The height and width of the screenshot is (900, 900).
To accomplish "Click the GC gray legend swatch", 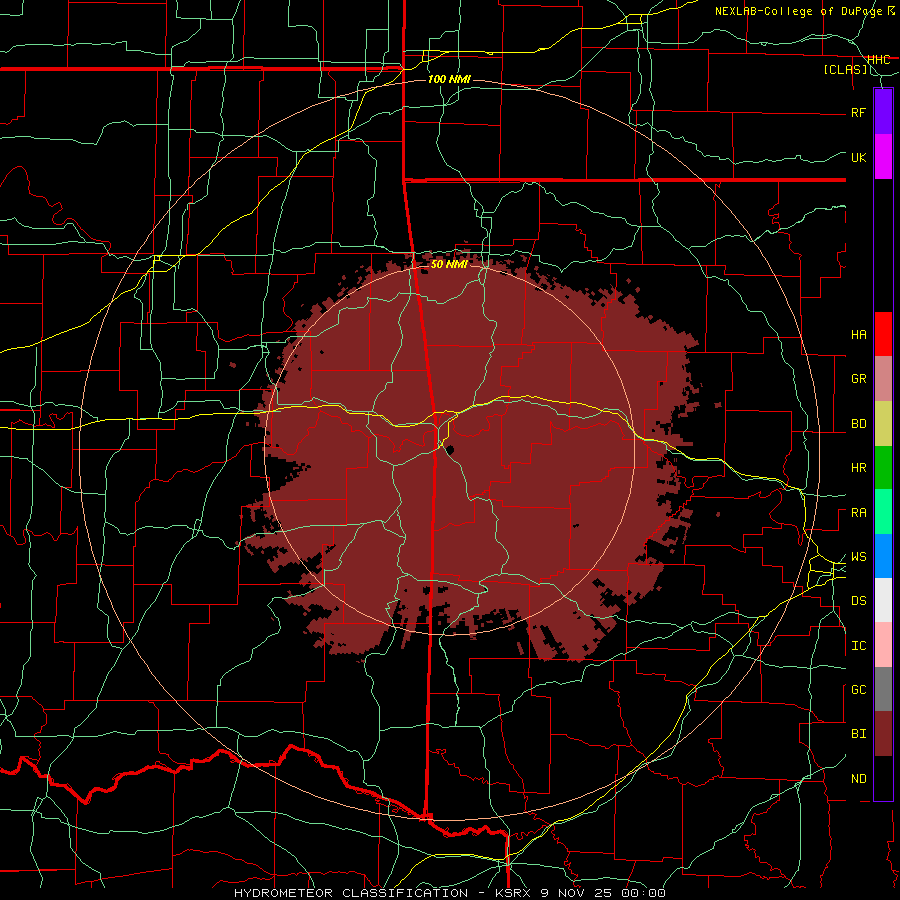I will pos(883,689).
